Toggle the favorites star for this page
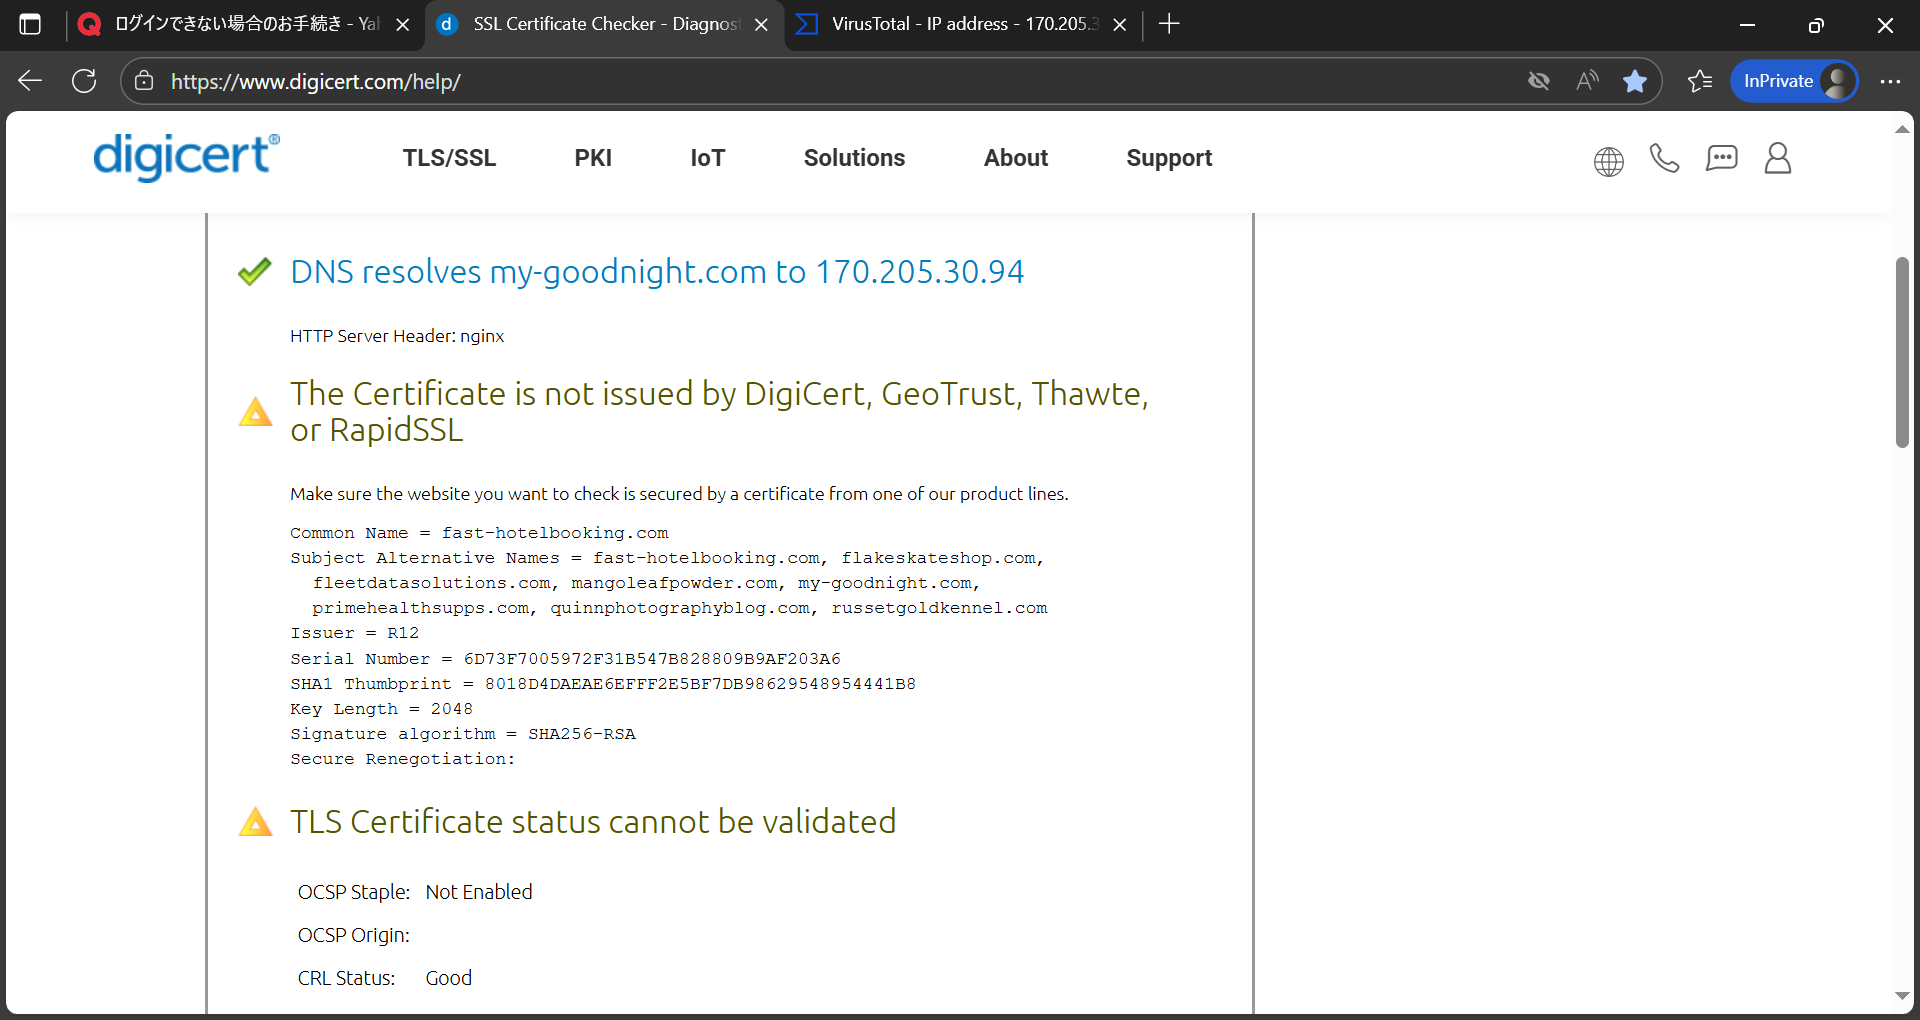The width and height of the screenshot is (1920, 1020). pyautogui.click(x=1635, y=81)
